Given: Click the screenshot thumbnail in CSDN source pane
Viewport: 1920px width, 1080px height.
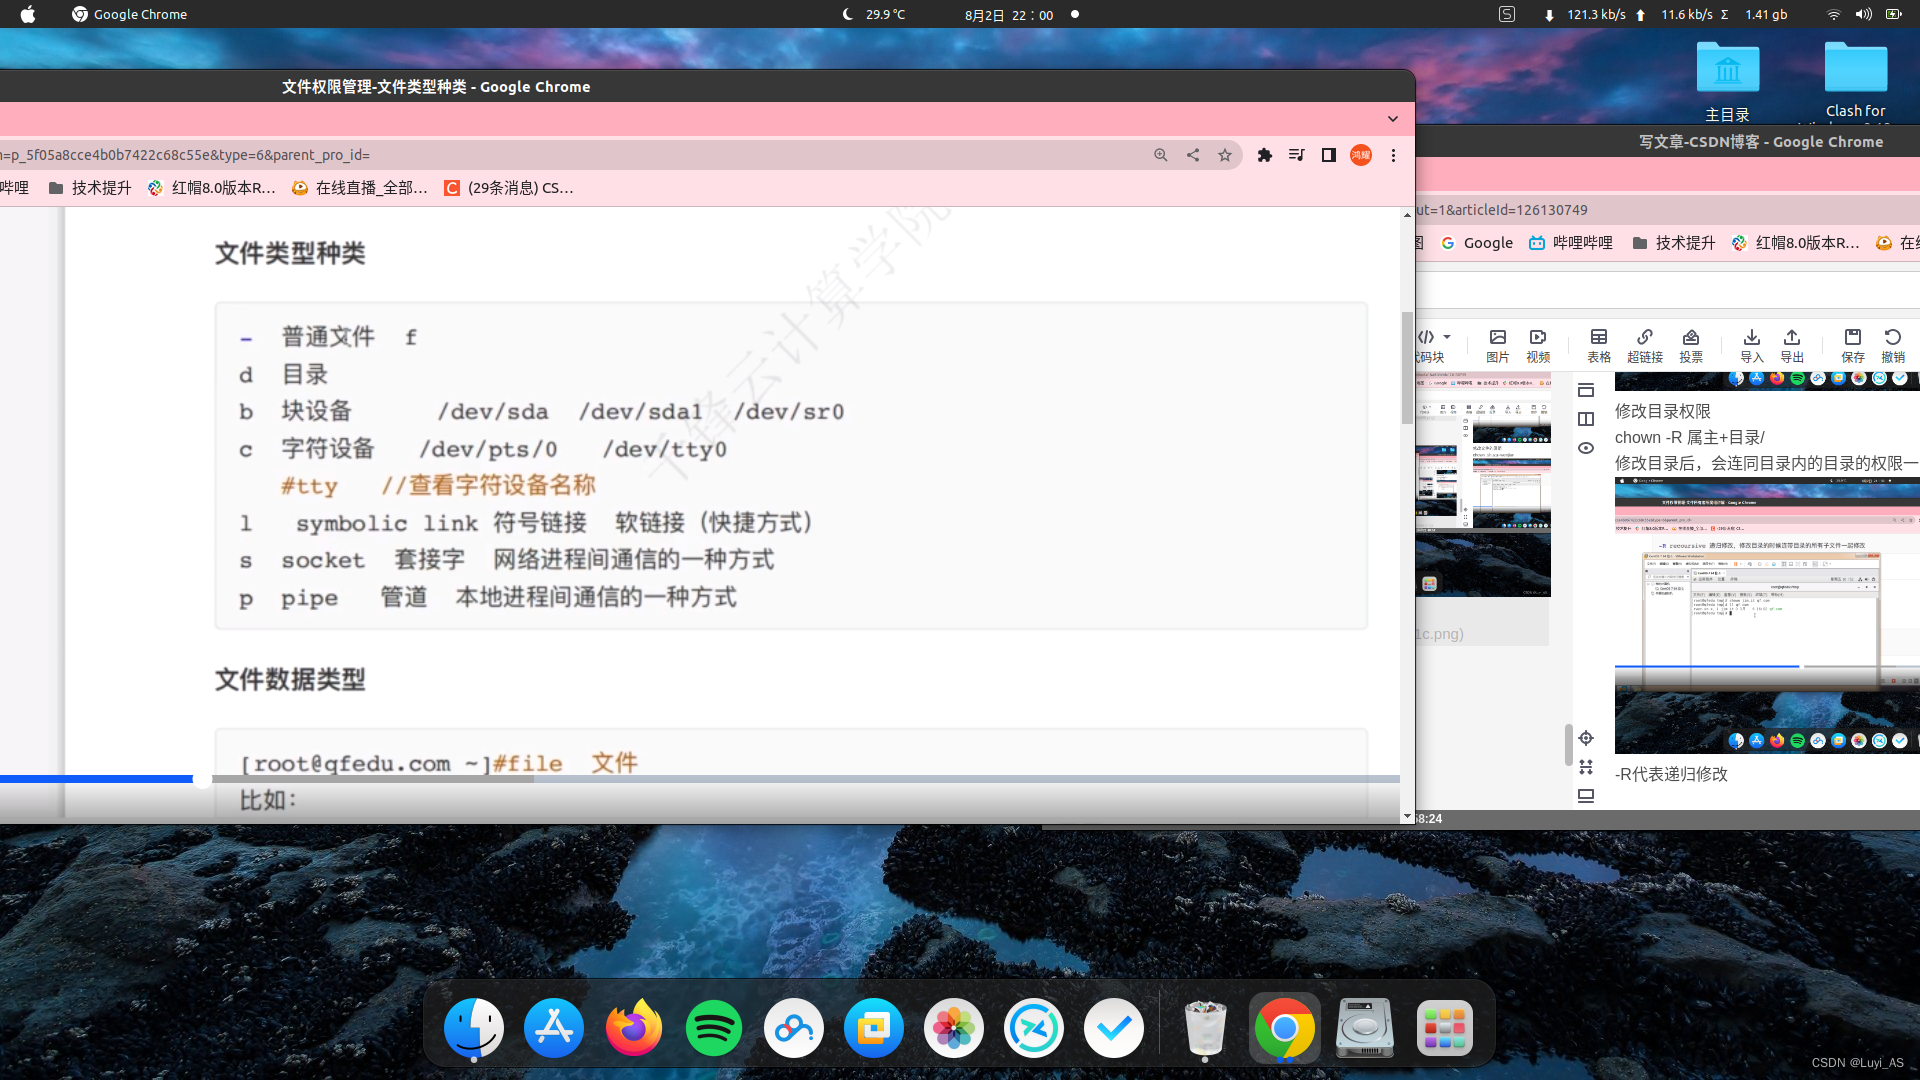Looking at the screenshot, I should point(1483,485).
